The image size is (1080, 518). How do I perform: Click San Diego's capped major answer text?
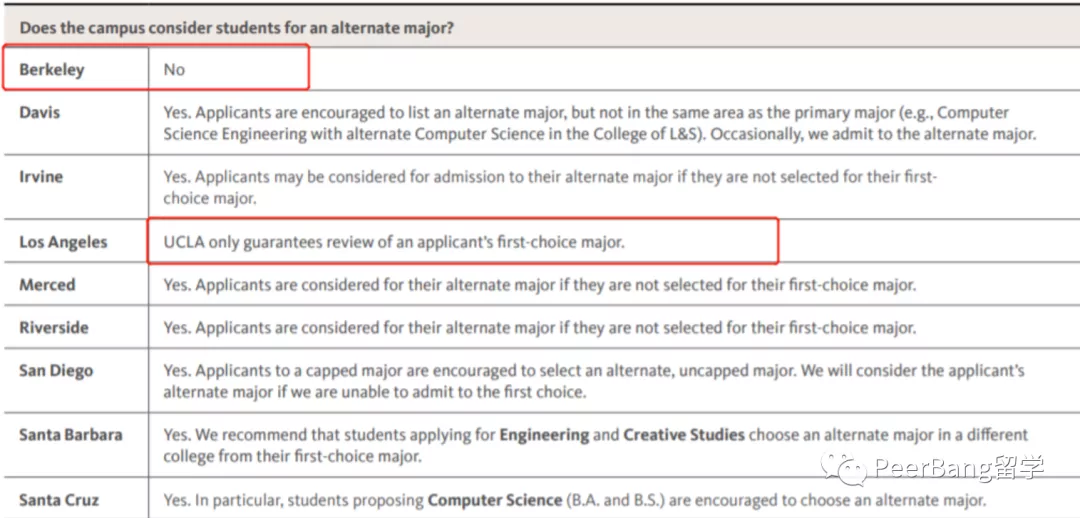(x=594, y=381)
